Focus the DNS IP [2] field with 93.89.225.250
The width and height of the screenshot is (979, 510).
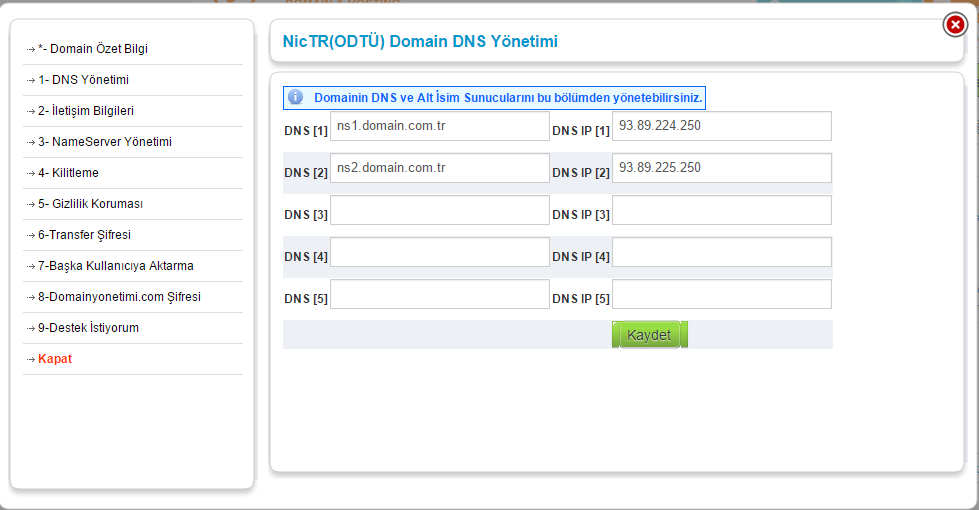pos(722,168)
